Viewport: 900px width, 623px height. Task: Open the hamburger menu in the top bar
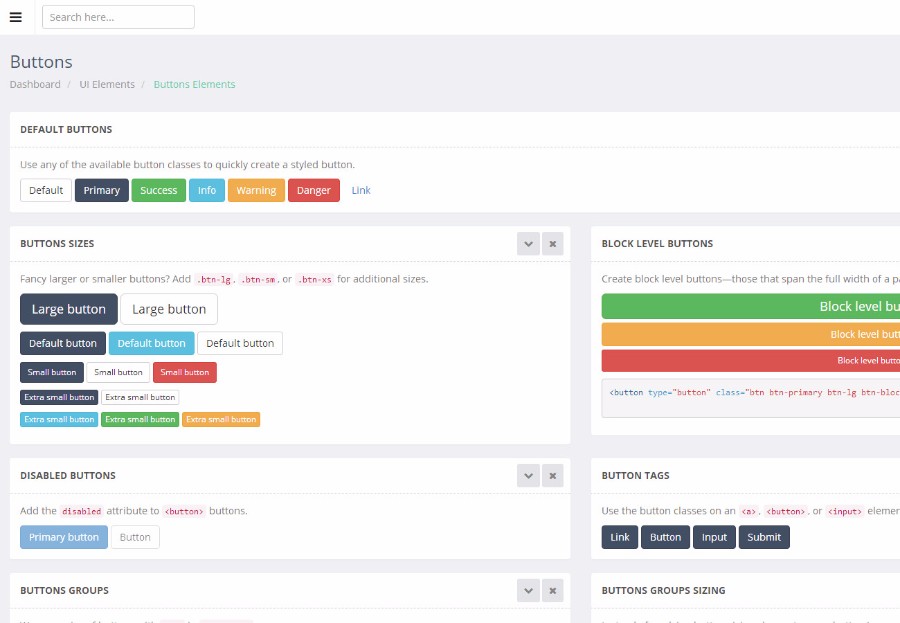tap(15, 17)
